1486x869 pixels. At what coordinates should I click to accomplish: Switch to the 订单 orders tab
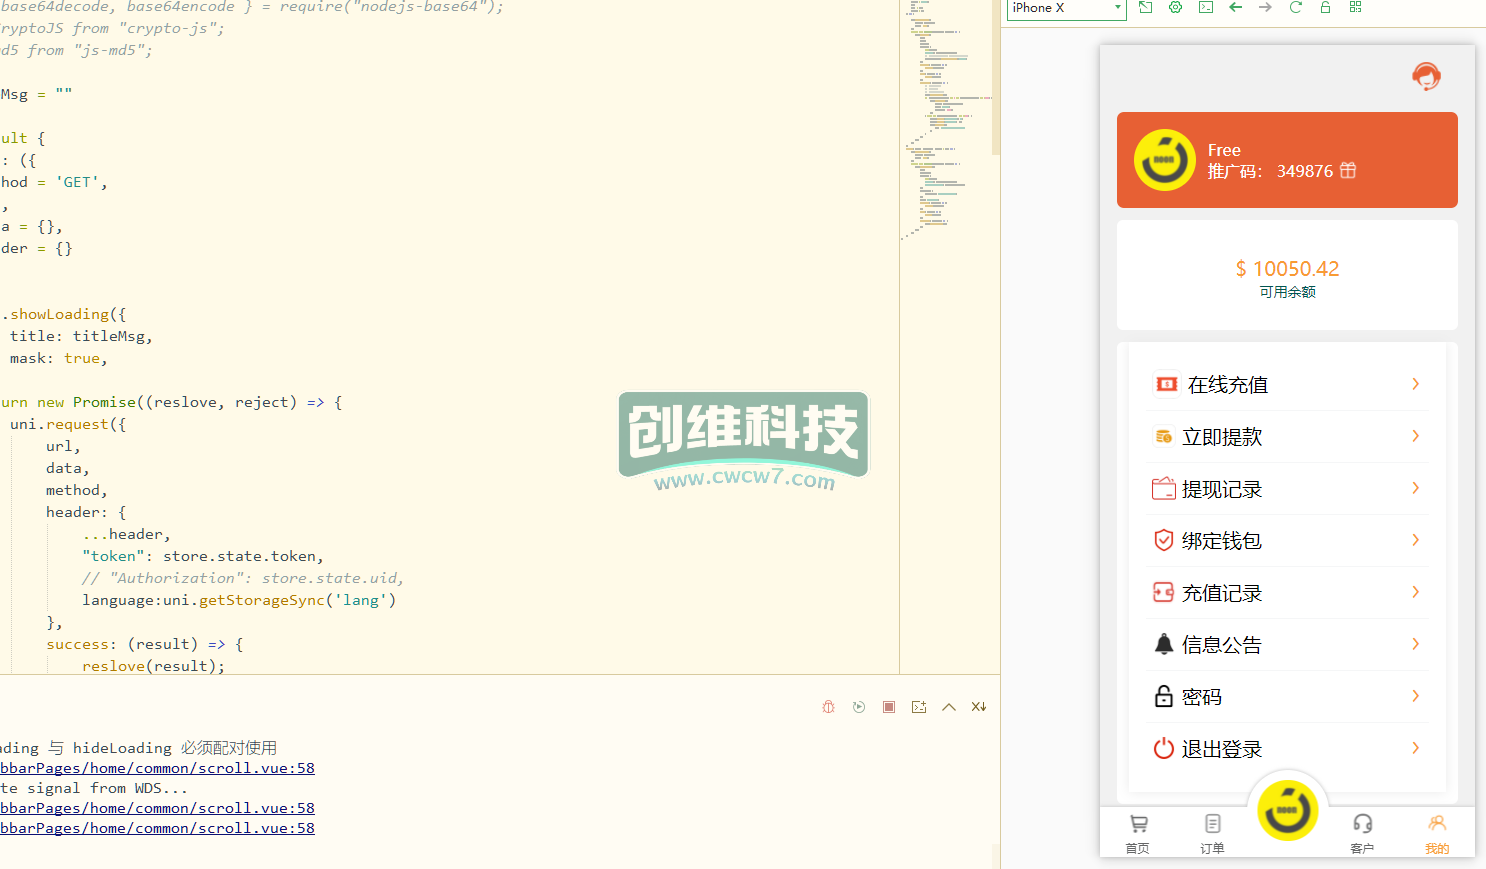pos(1212,833)
